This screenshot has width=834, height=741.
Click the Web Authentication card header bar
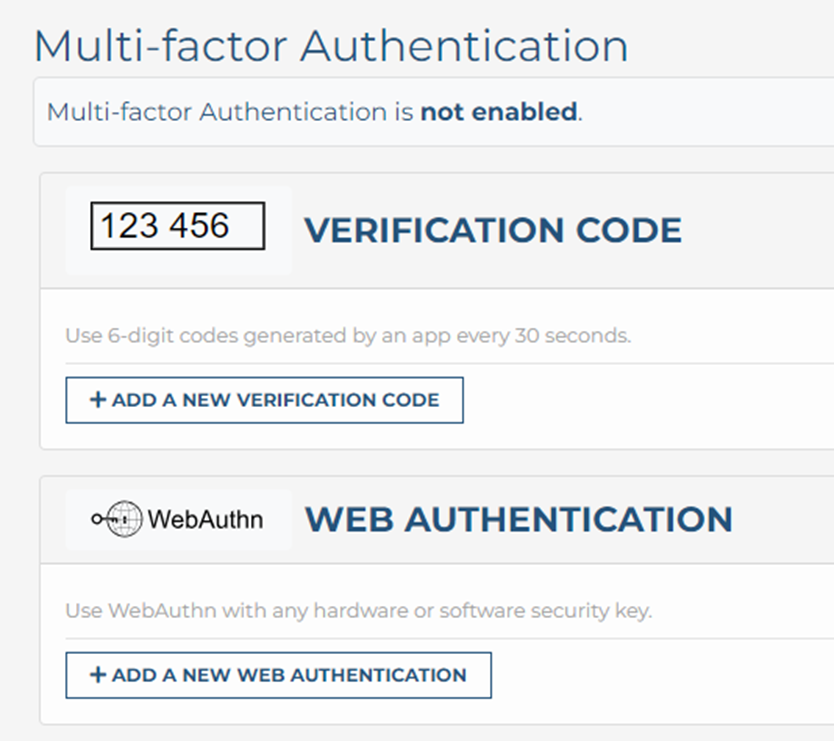(x=785, y=519)
